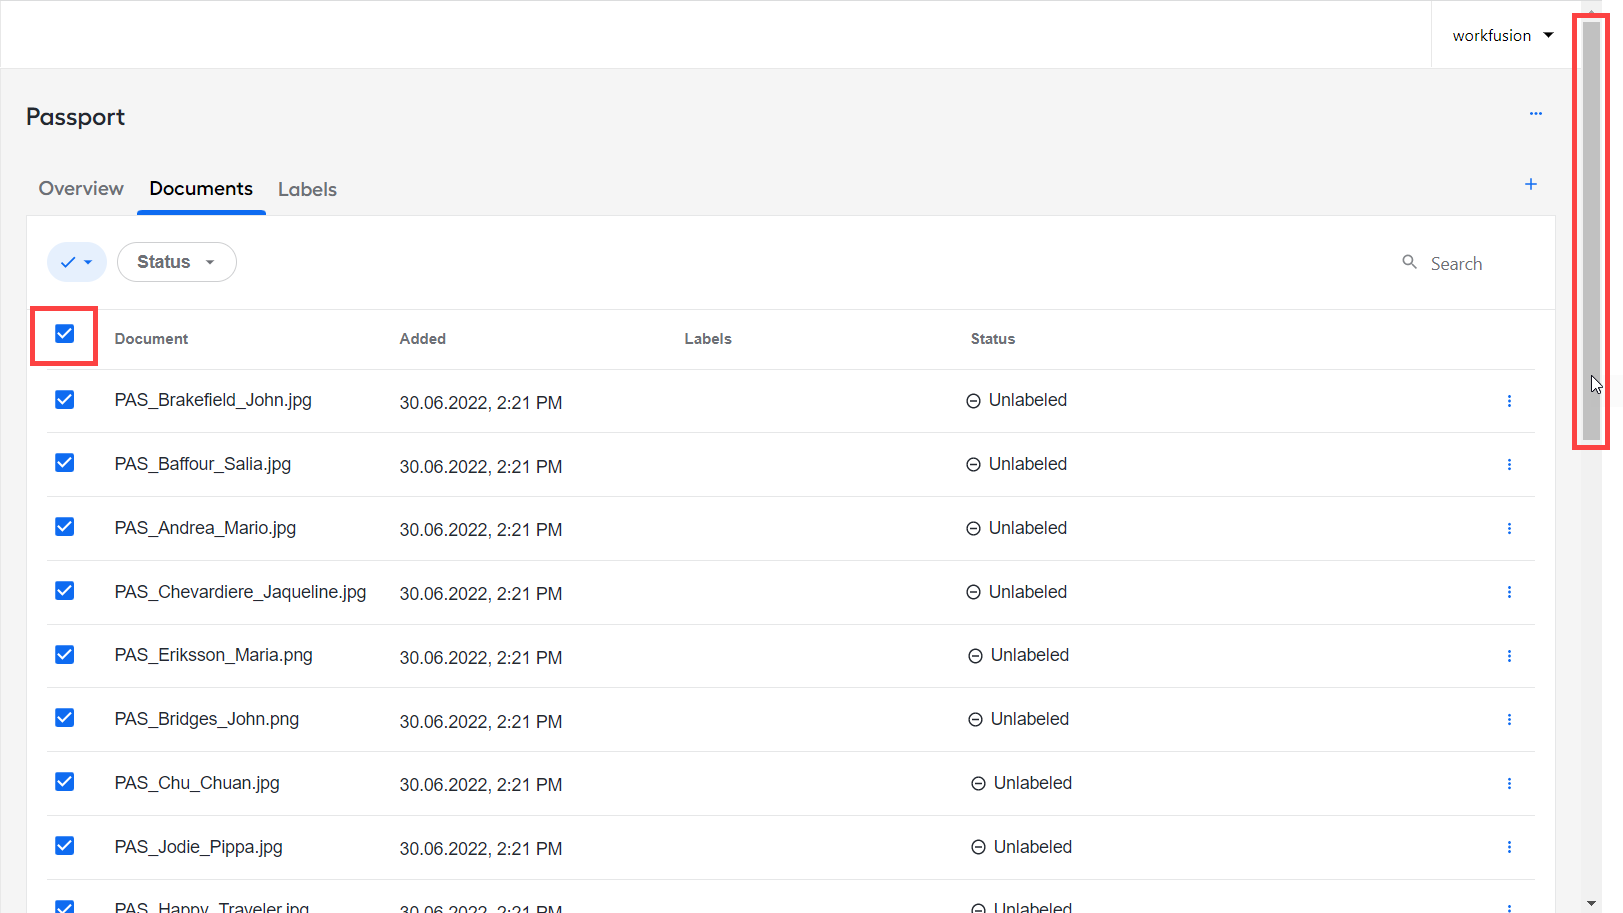Uncheck PAS_Bridges_John.png checkbox

(64, 718)
